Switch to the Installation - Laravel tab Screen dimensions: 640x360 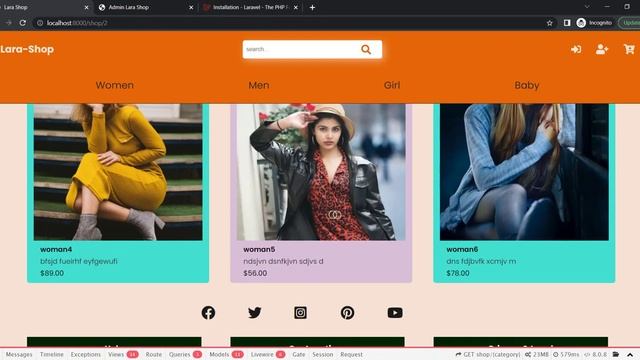[x=251, y=7]
